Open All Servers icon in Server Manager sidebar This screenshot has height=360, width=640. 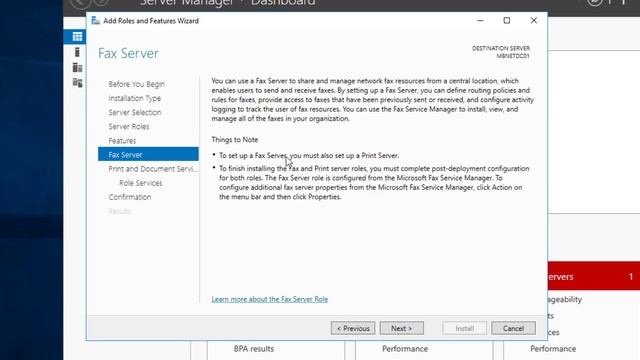[77, 67]
